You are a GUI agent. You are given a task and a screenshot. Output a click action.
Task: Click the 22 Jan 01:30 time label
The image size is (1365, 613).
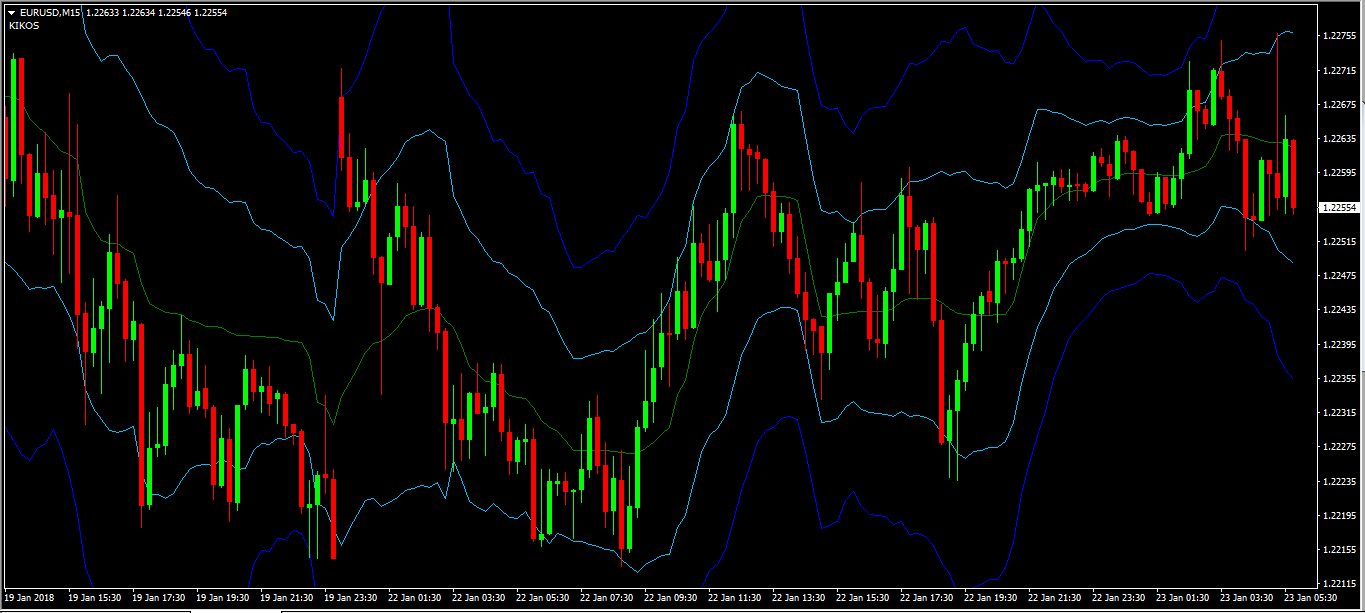click(413, 598)
